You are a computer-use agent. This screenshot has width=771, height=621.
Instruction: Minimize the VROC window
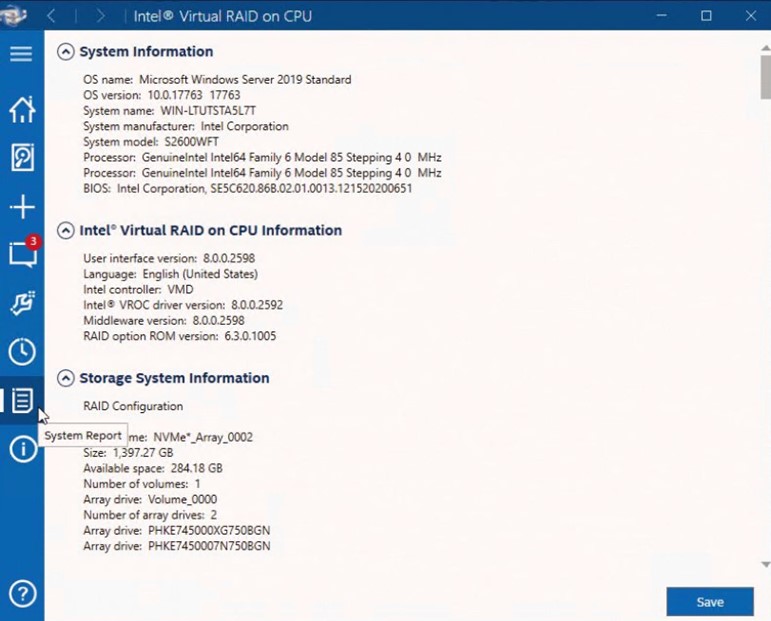(662, 16)
